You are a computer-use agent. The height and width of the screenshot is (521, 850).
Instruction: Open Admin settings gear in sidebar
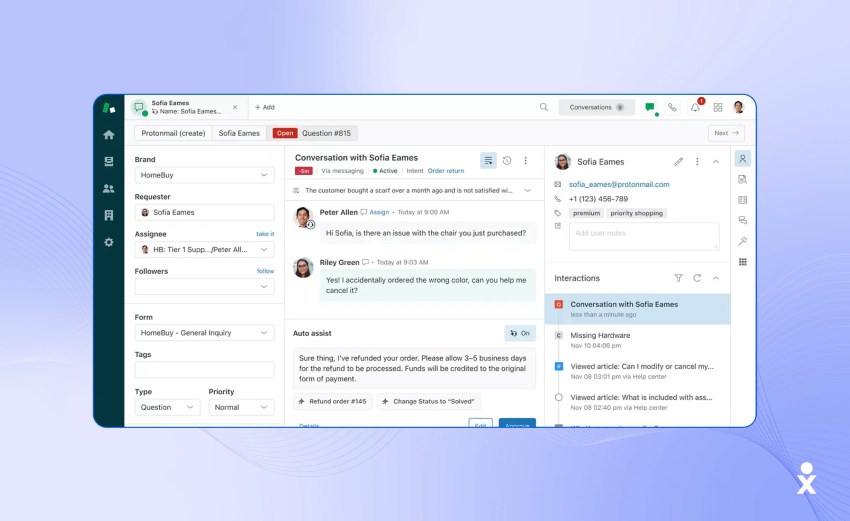click(x=108, y=242)
